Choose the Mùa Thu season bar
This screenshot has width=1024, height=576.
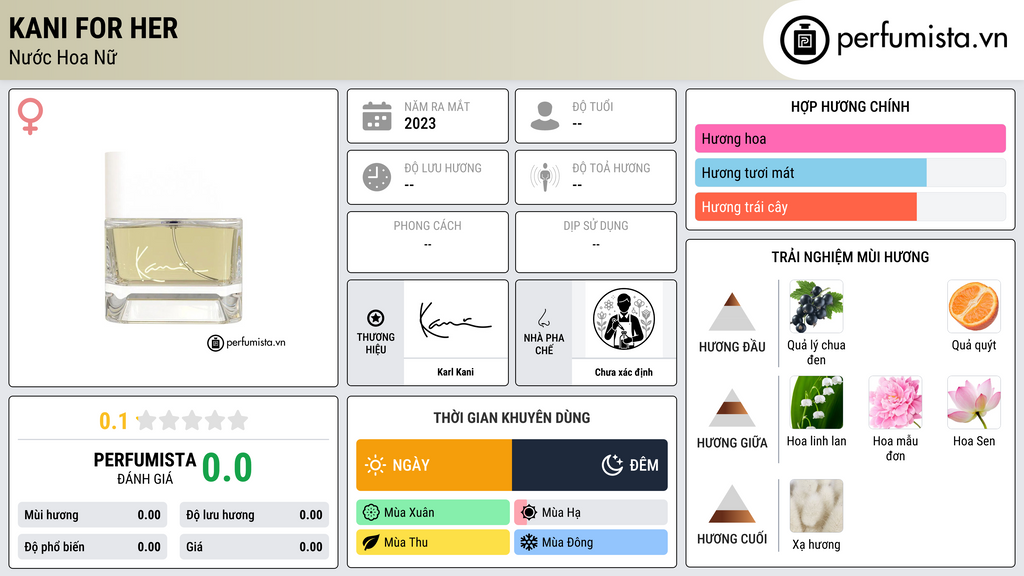pyautogui.click(x=433, y=542)
